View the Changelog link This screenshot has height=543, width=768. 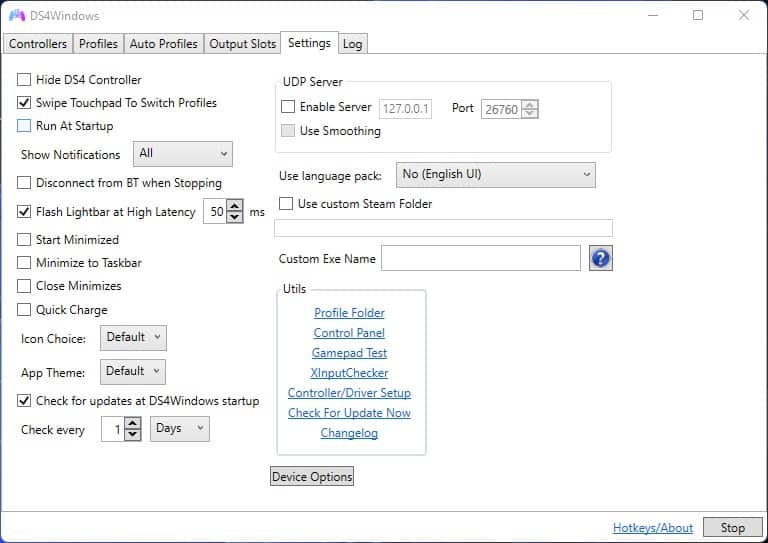(x=349, y=433)
